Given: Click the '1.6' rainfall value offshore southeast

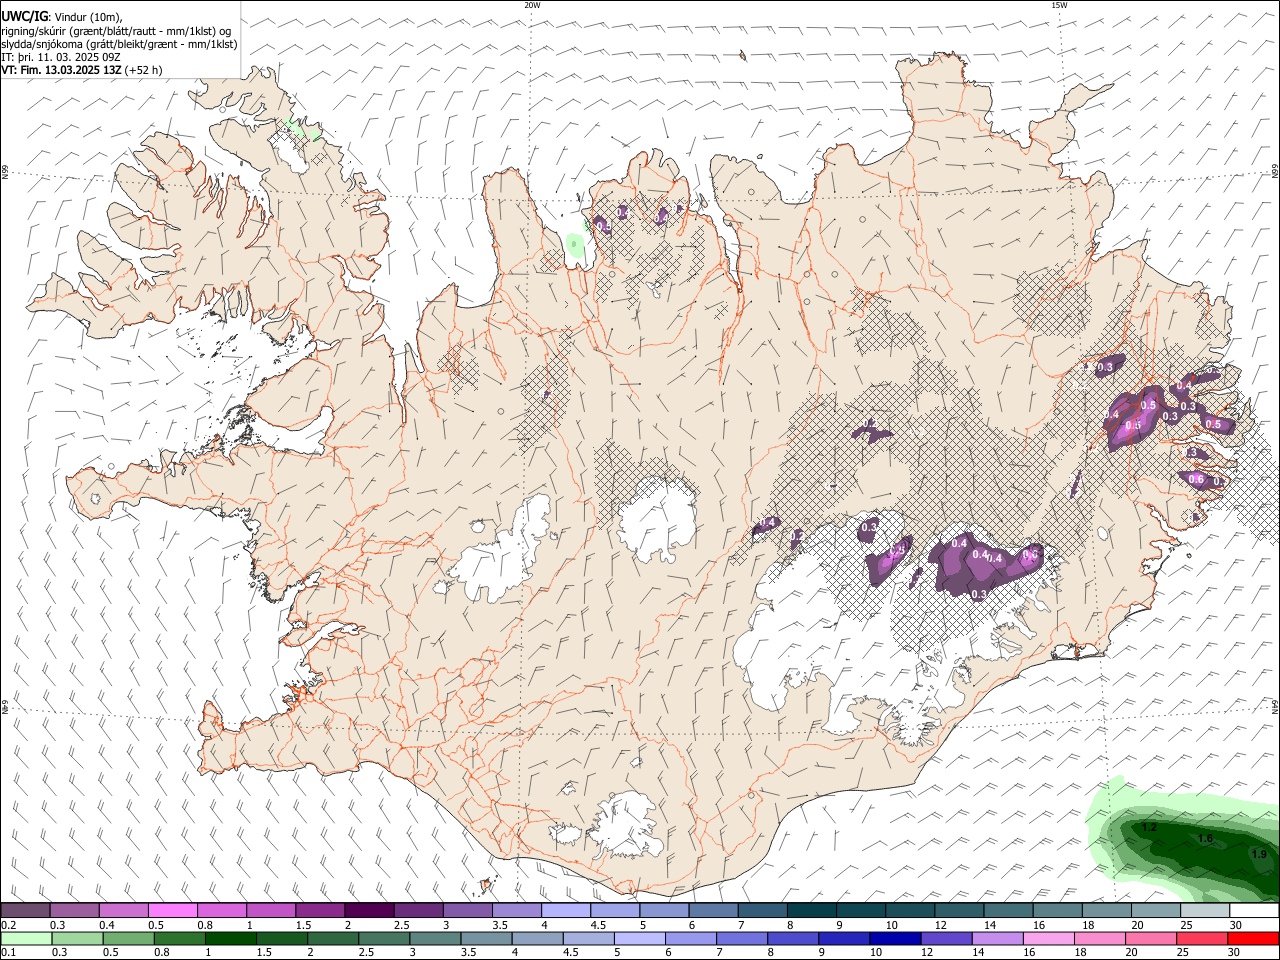Looking at the screenshot, I should (1205, 838).
